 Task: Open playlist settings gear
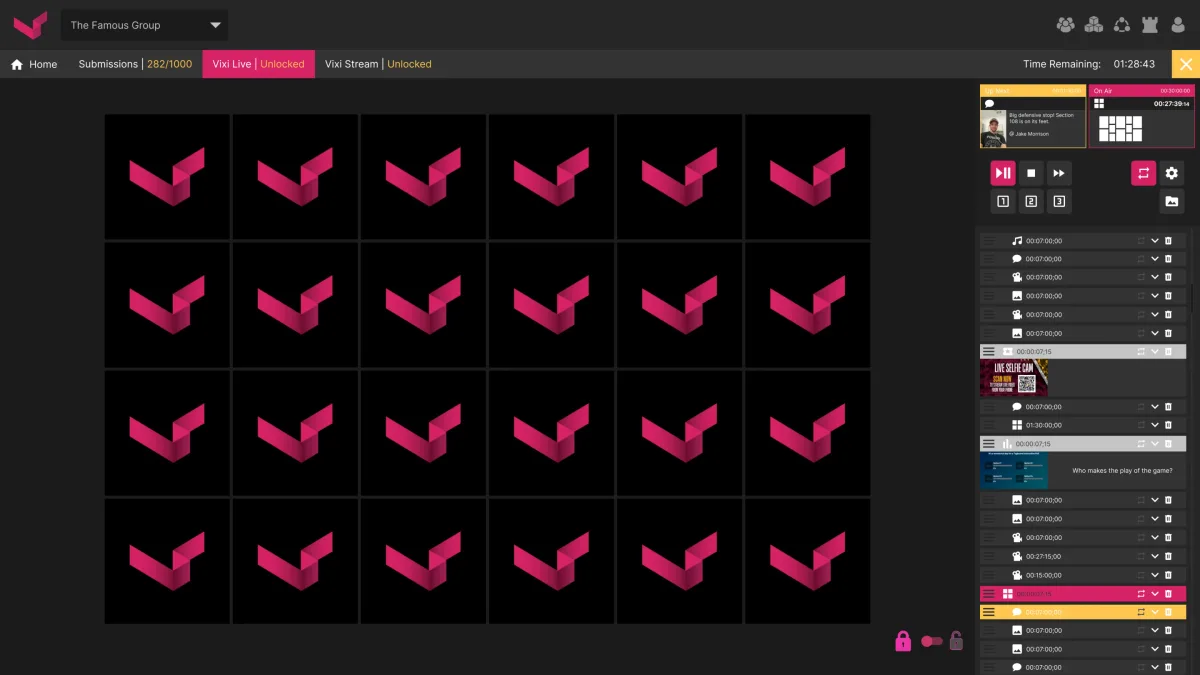coord(1171,173)
